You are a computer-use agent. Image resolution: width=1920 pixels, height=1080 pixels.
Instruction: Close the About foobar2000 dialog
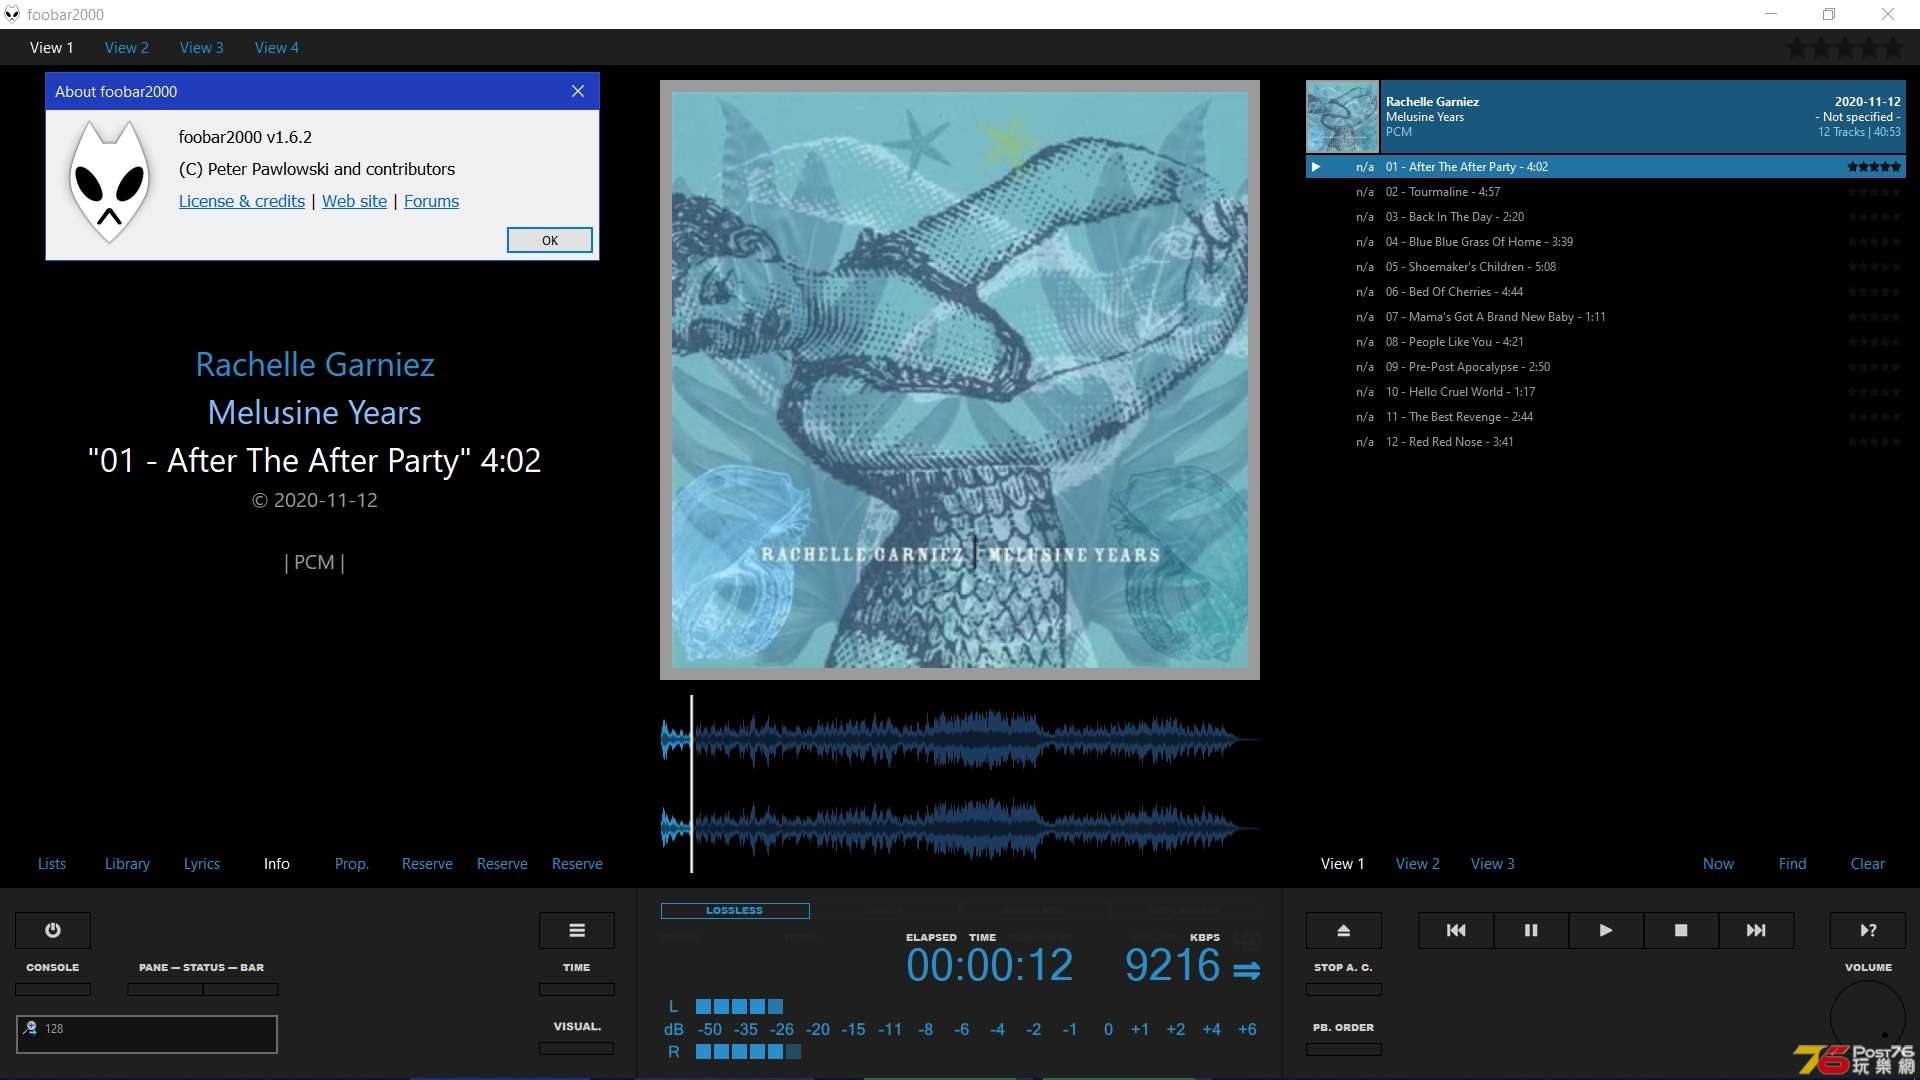coord(578,91)
